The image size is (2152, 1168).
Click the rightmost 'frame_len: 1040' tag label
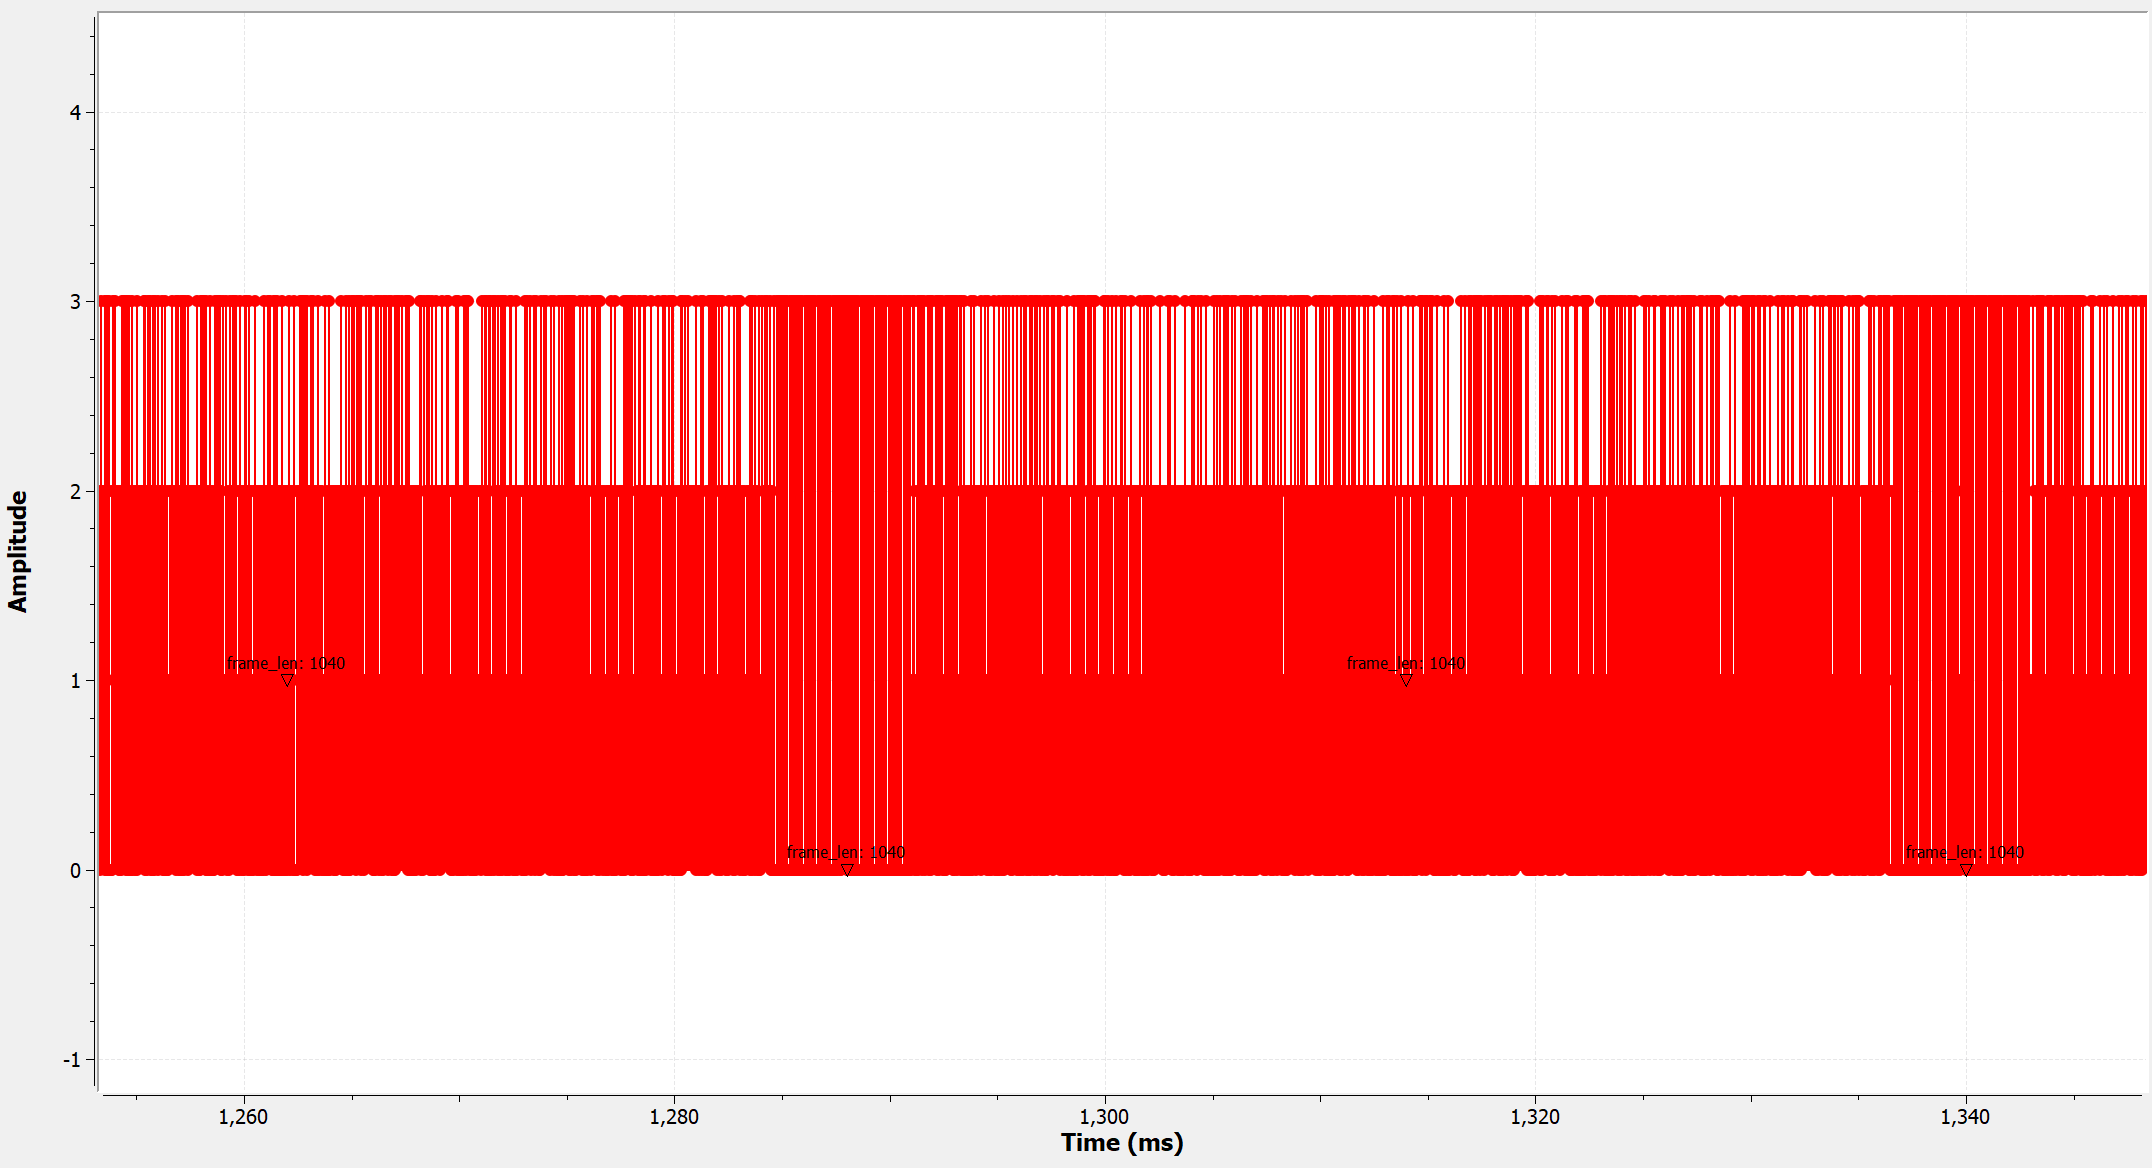click(x=1964, y=852)
